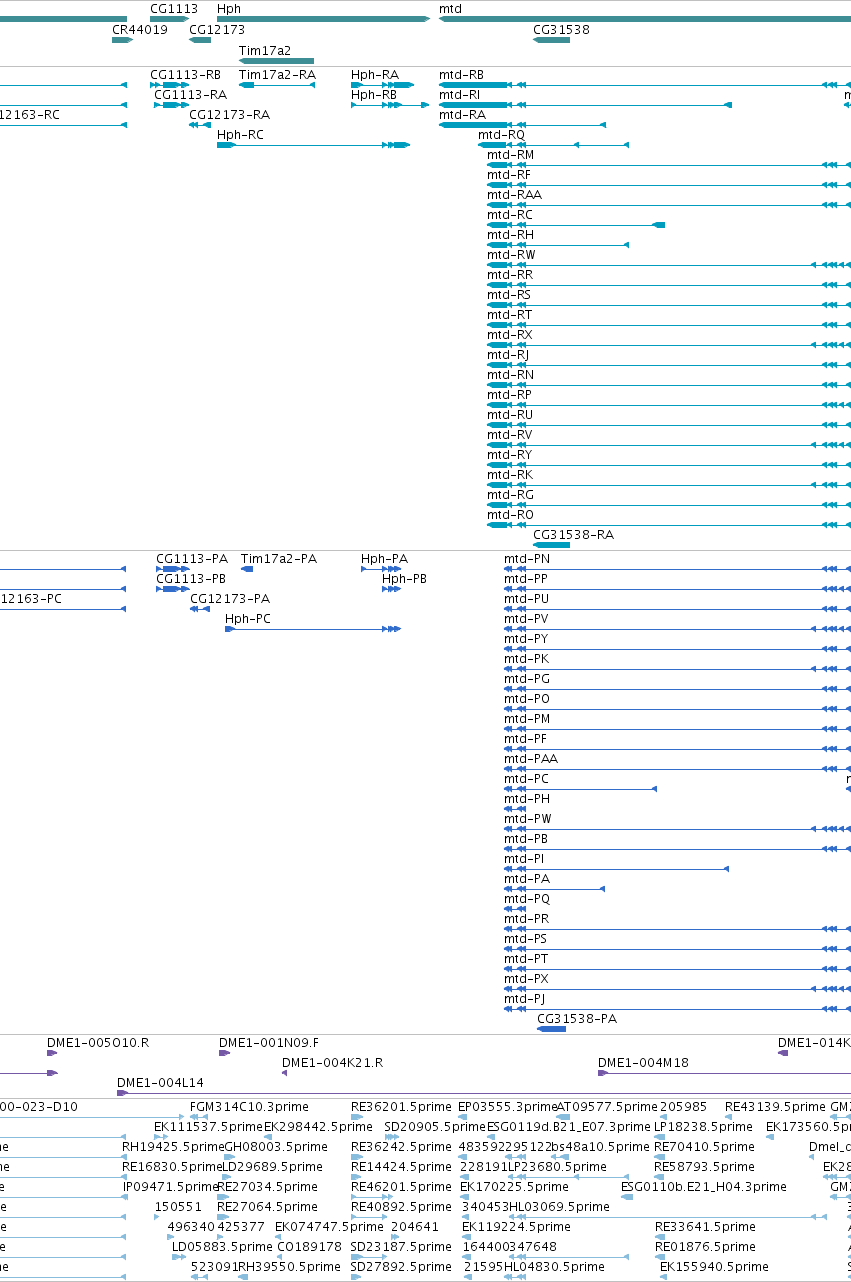The width and height of the screenshot is (851, 1282).
Task: Select protein label mtd-PJ
Action: click(x=525, y=999)
